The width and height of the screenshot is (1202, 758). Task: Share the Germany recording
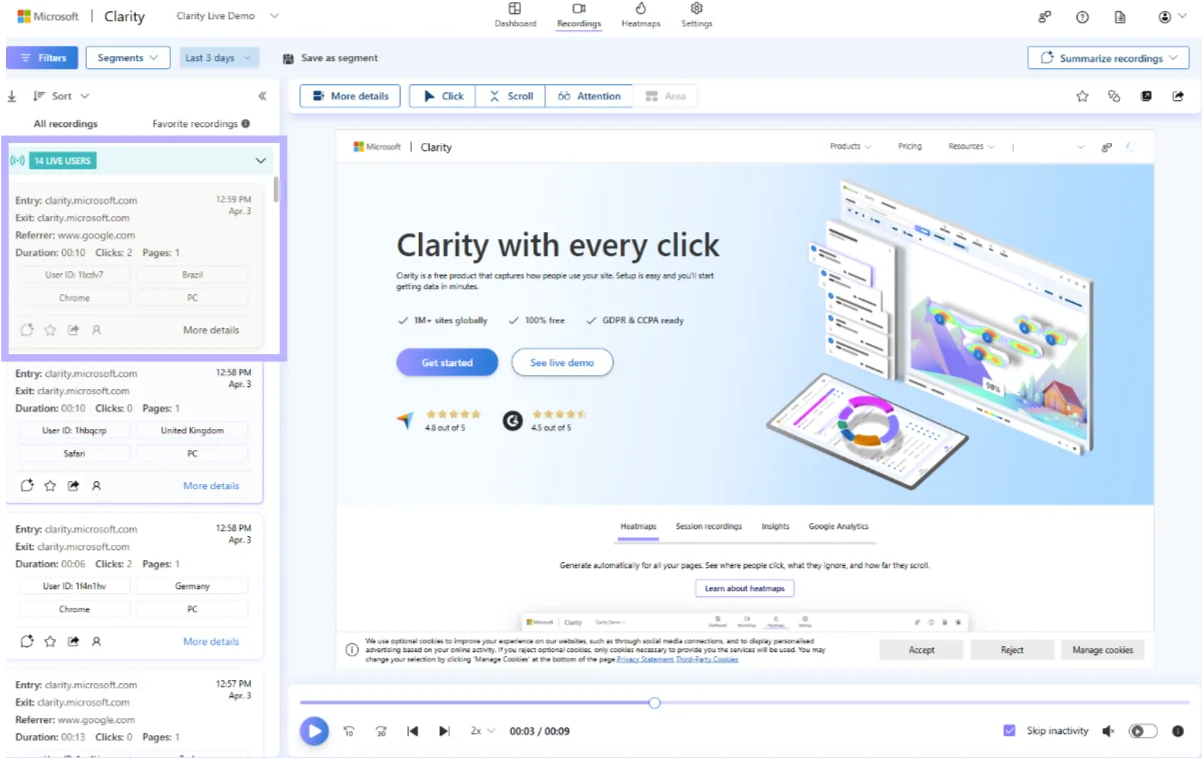[x=73, y=642]
